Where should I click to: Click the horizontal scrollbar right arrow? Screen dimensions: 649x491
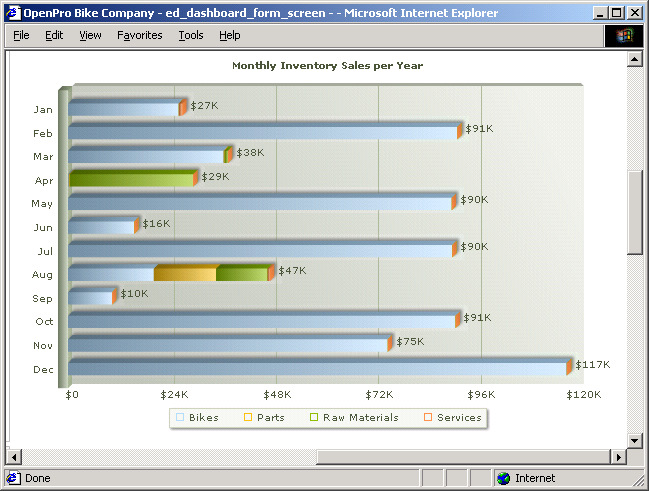(618, 457)
